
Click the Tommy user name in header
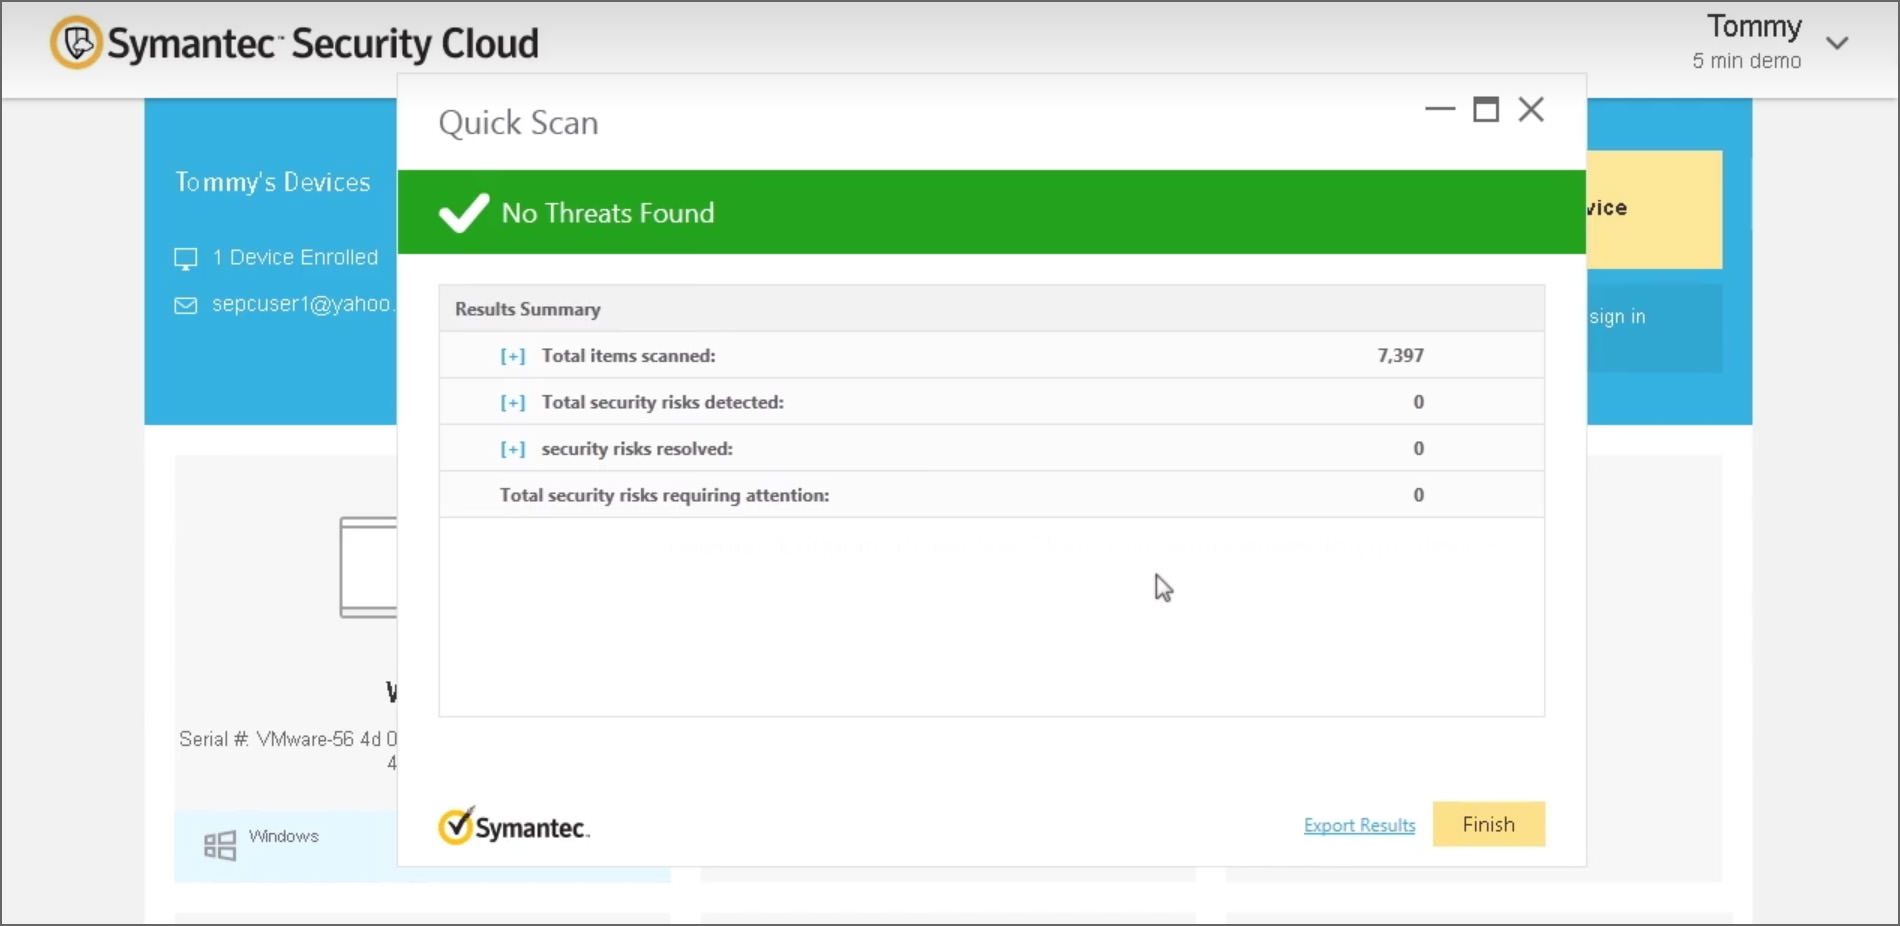click(x=1754, y=26)
